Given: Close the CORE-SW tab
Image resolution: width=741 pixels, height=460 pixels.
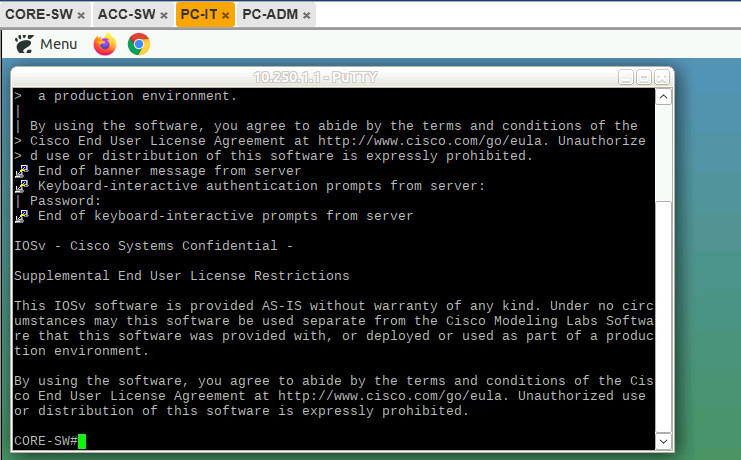Looking at the screenshot, I should coord(81,16).
